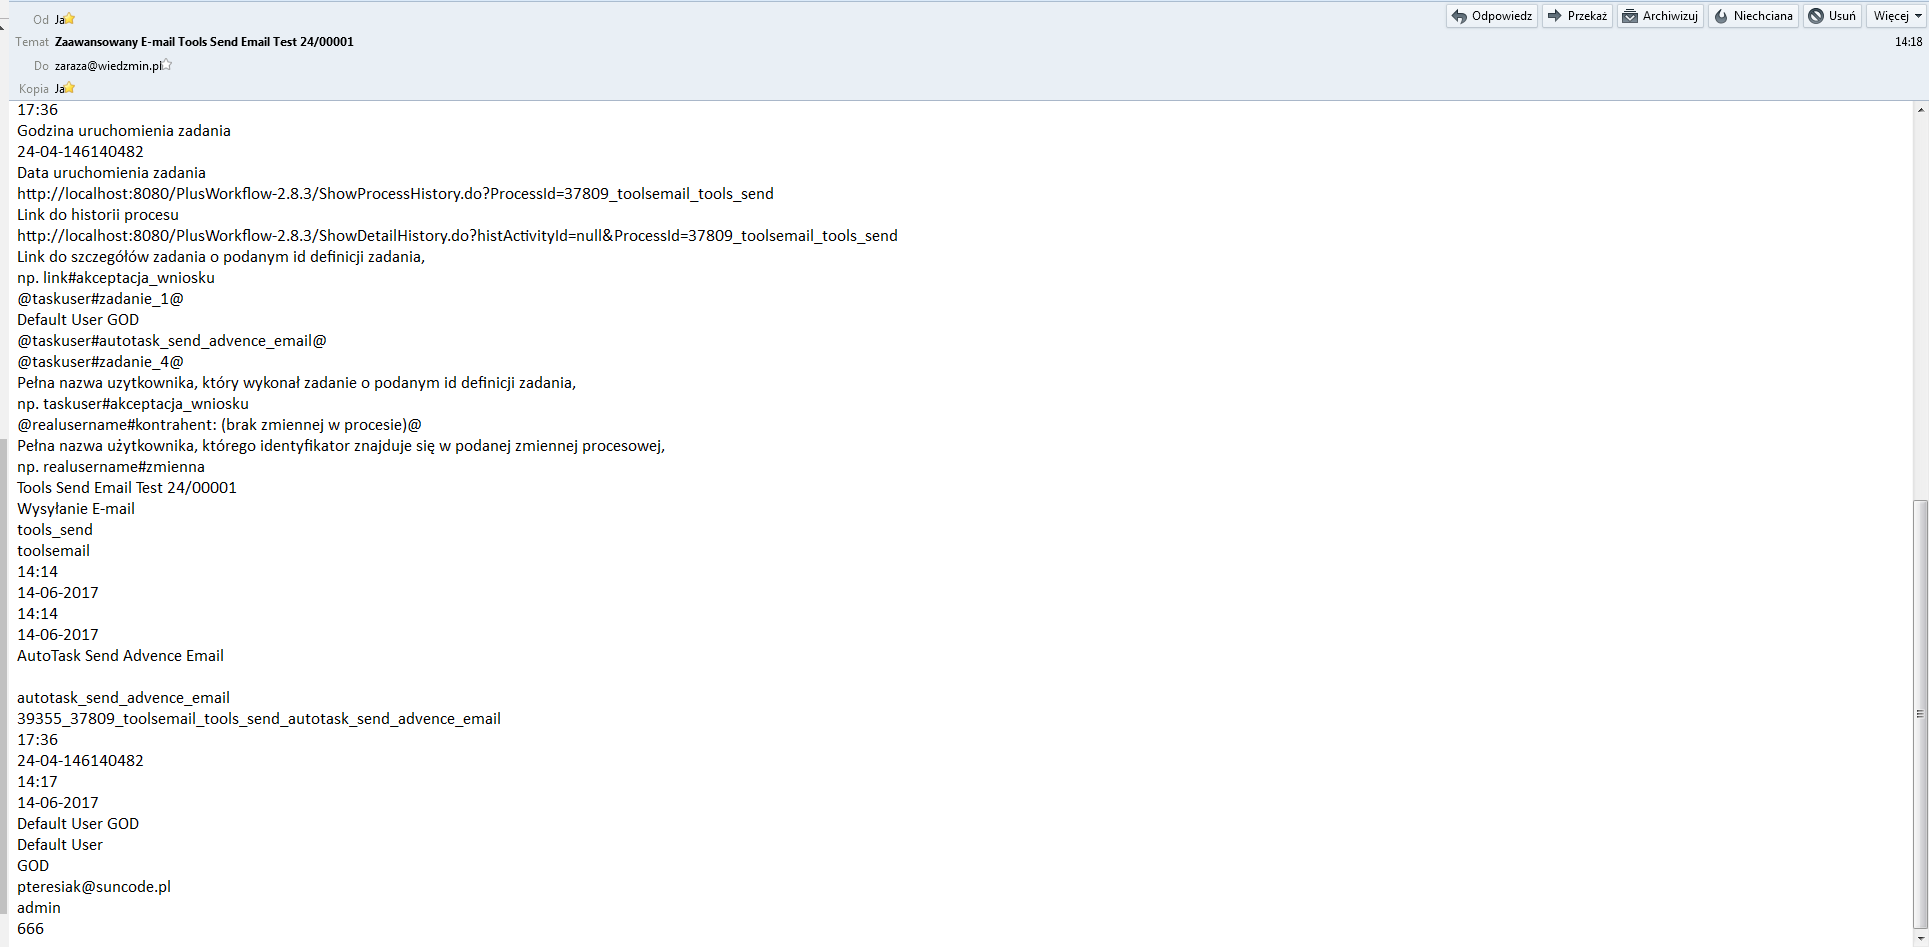Open the ShowProcessHistory.do link

point(395,194)
